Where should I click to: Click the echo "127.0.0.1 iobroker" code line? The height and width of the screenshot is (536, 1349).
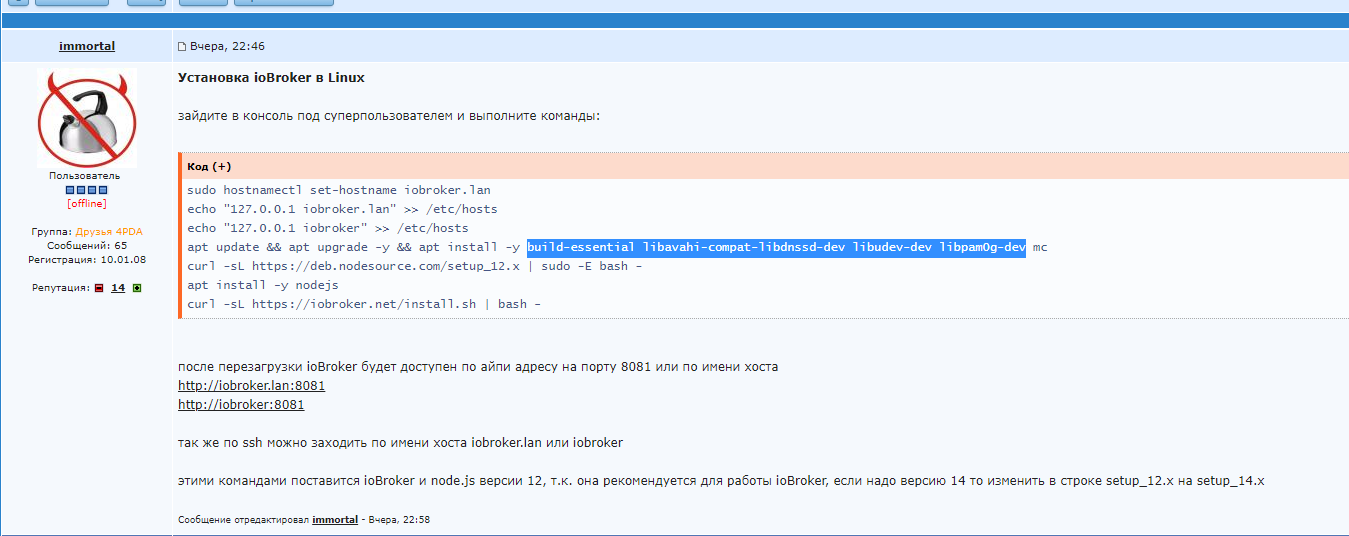click(328, 228)
